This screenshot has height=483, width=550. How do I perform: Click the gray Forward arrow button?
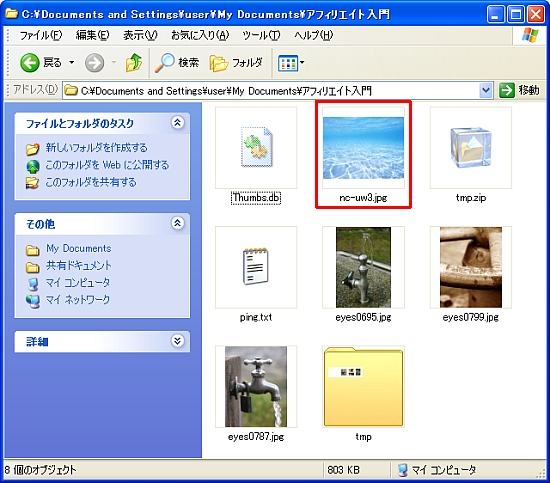coord(94,63)
